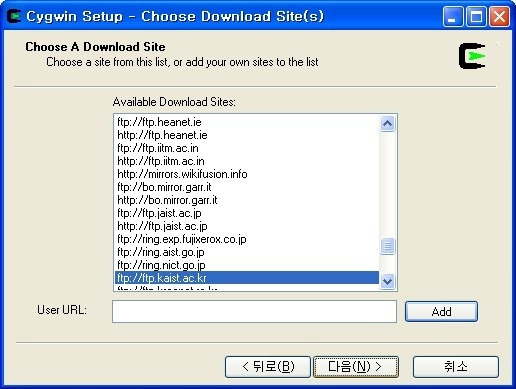
Task: Click the Cygwin logo in header
Action: (472, 56)
